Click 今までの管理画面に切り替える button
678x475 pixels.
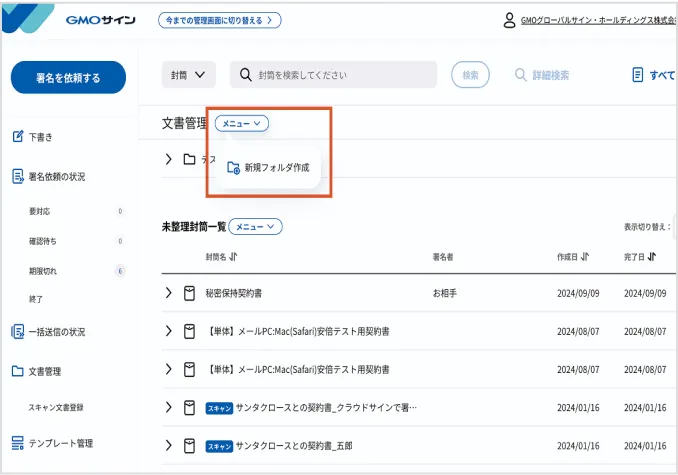[x=220, y=20]
